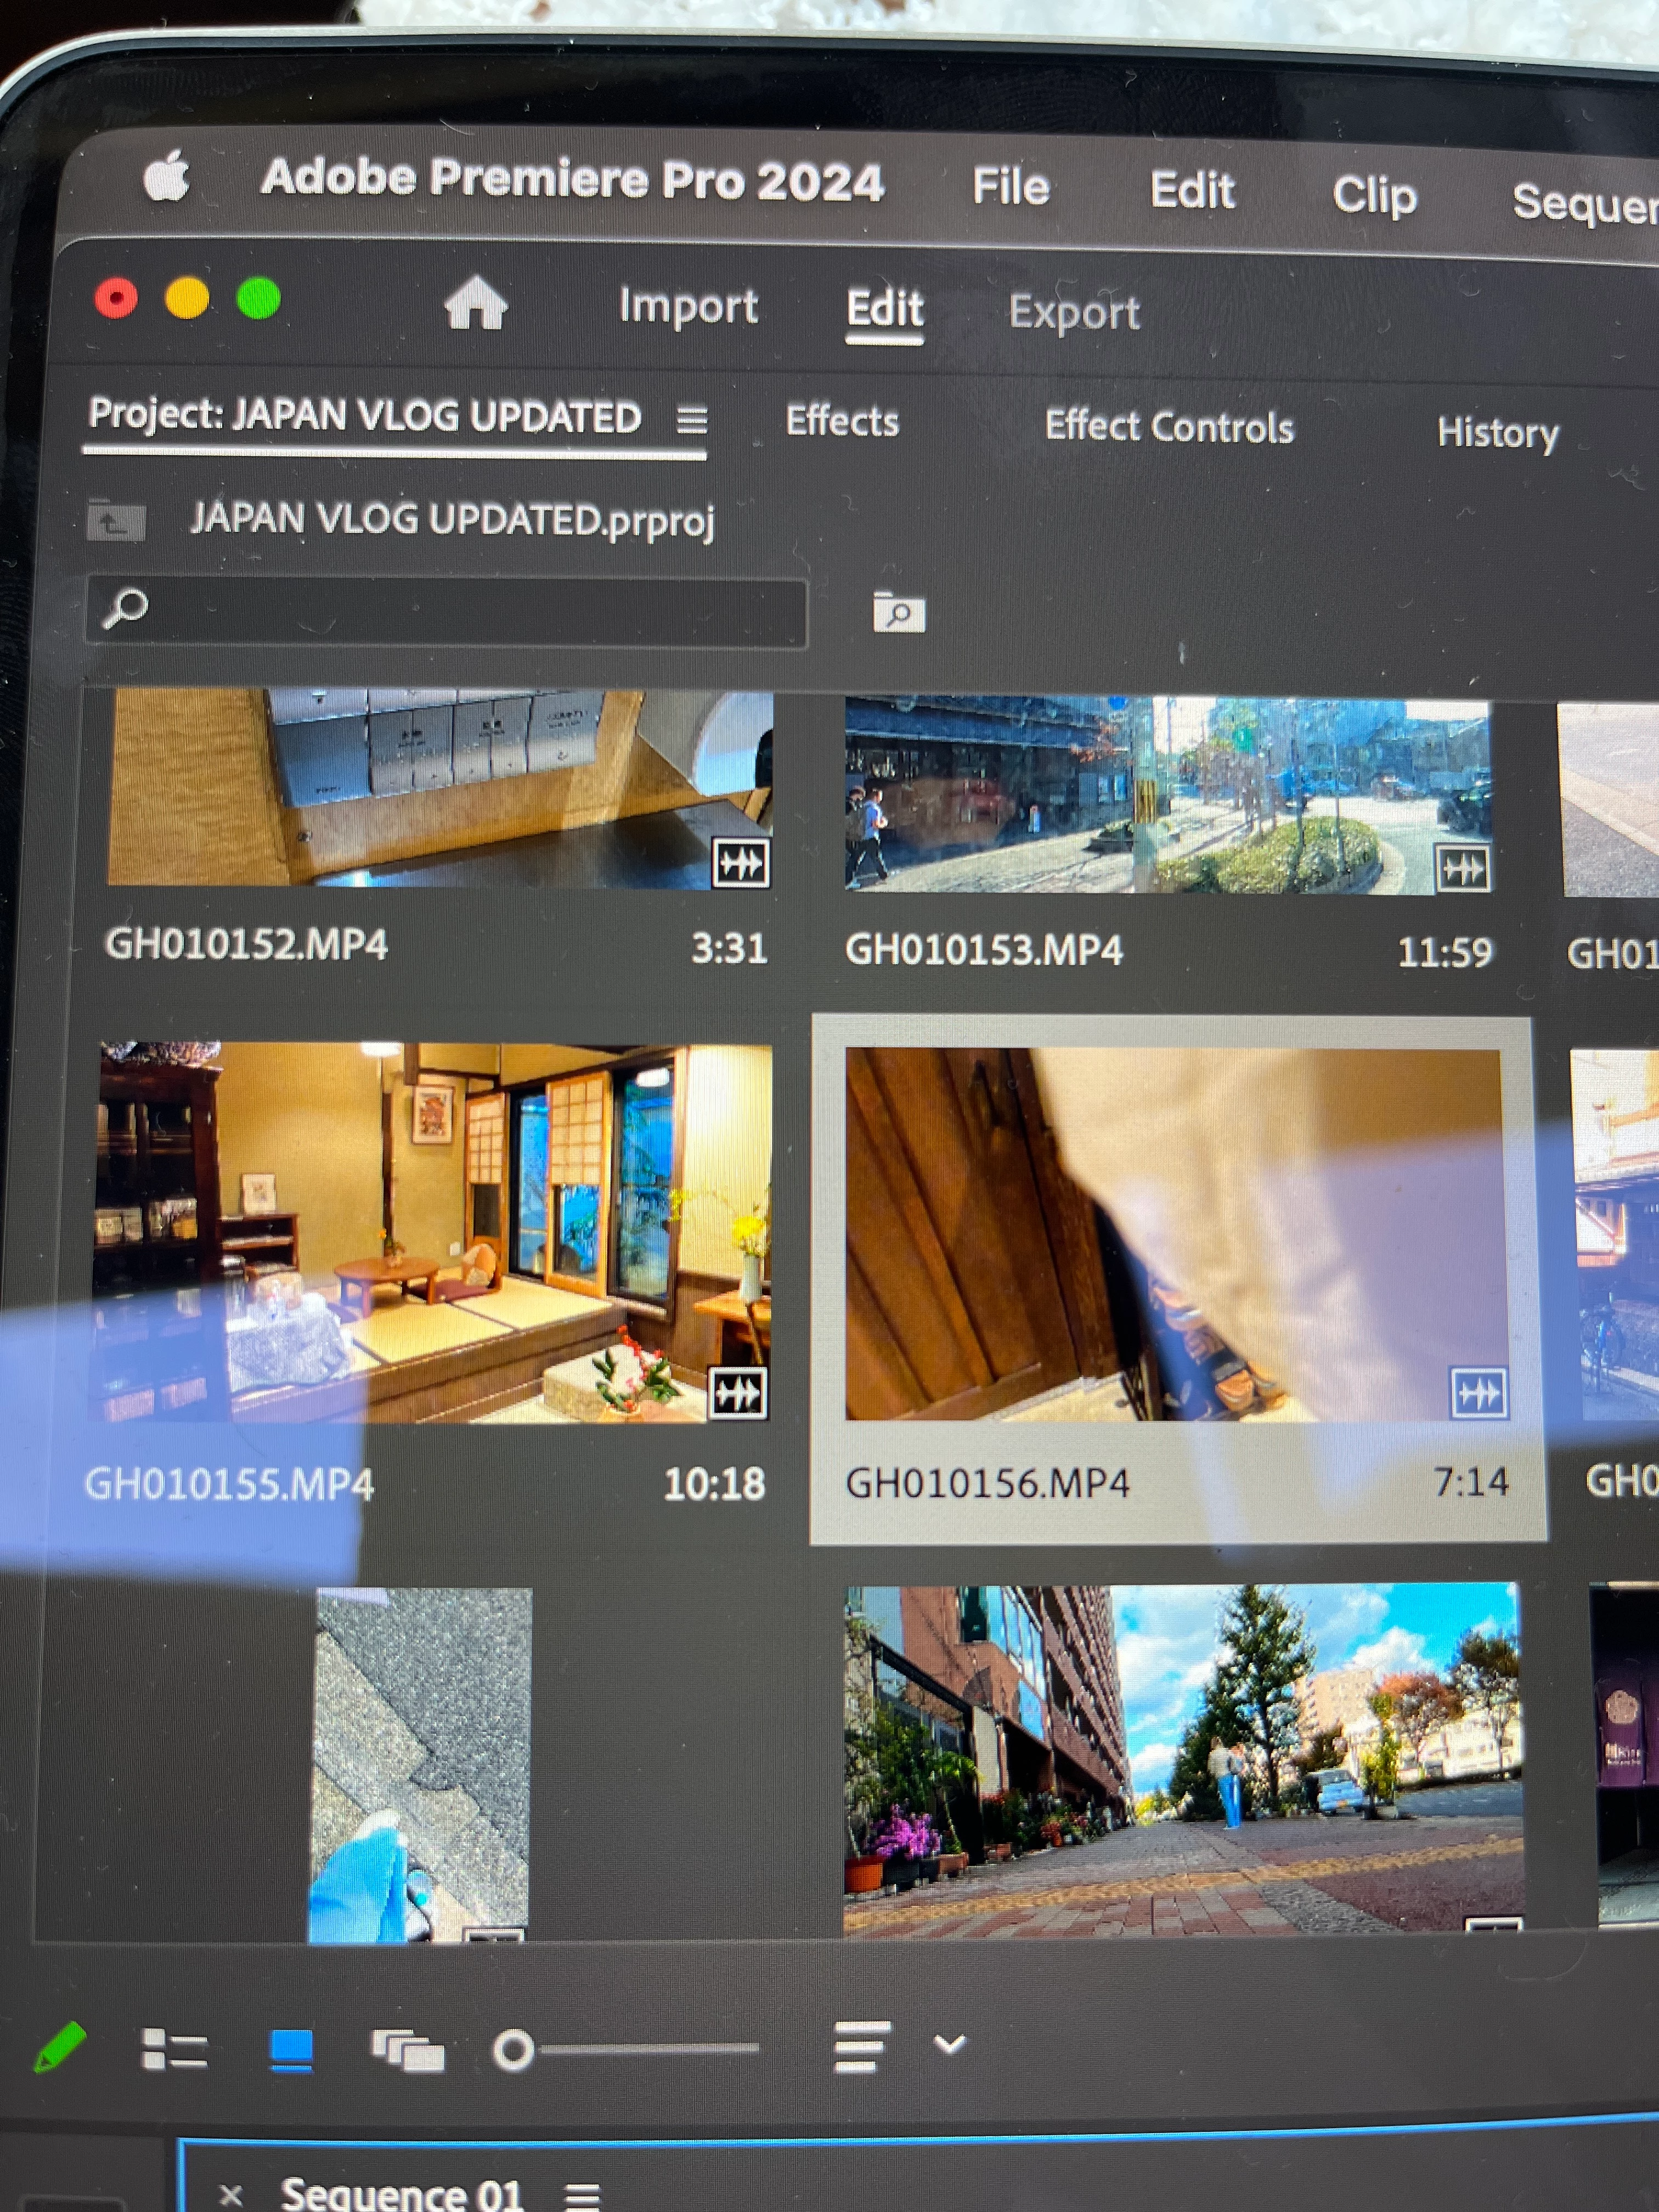This screenshot has width=1659, height=2212.
Task: Click the Export workspace button
Action: tap(1074, 312)
